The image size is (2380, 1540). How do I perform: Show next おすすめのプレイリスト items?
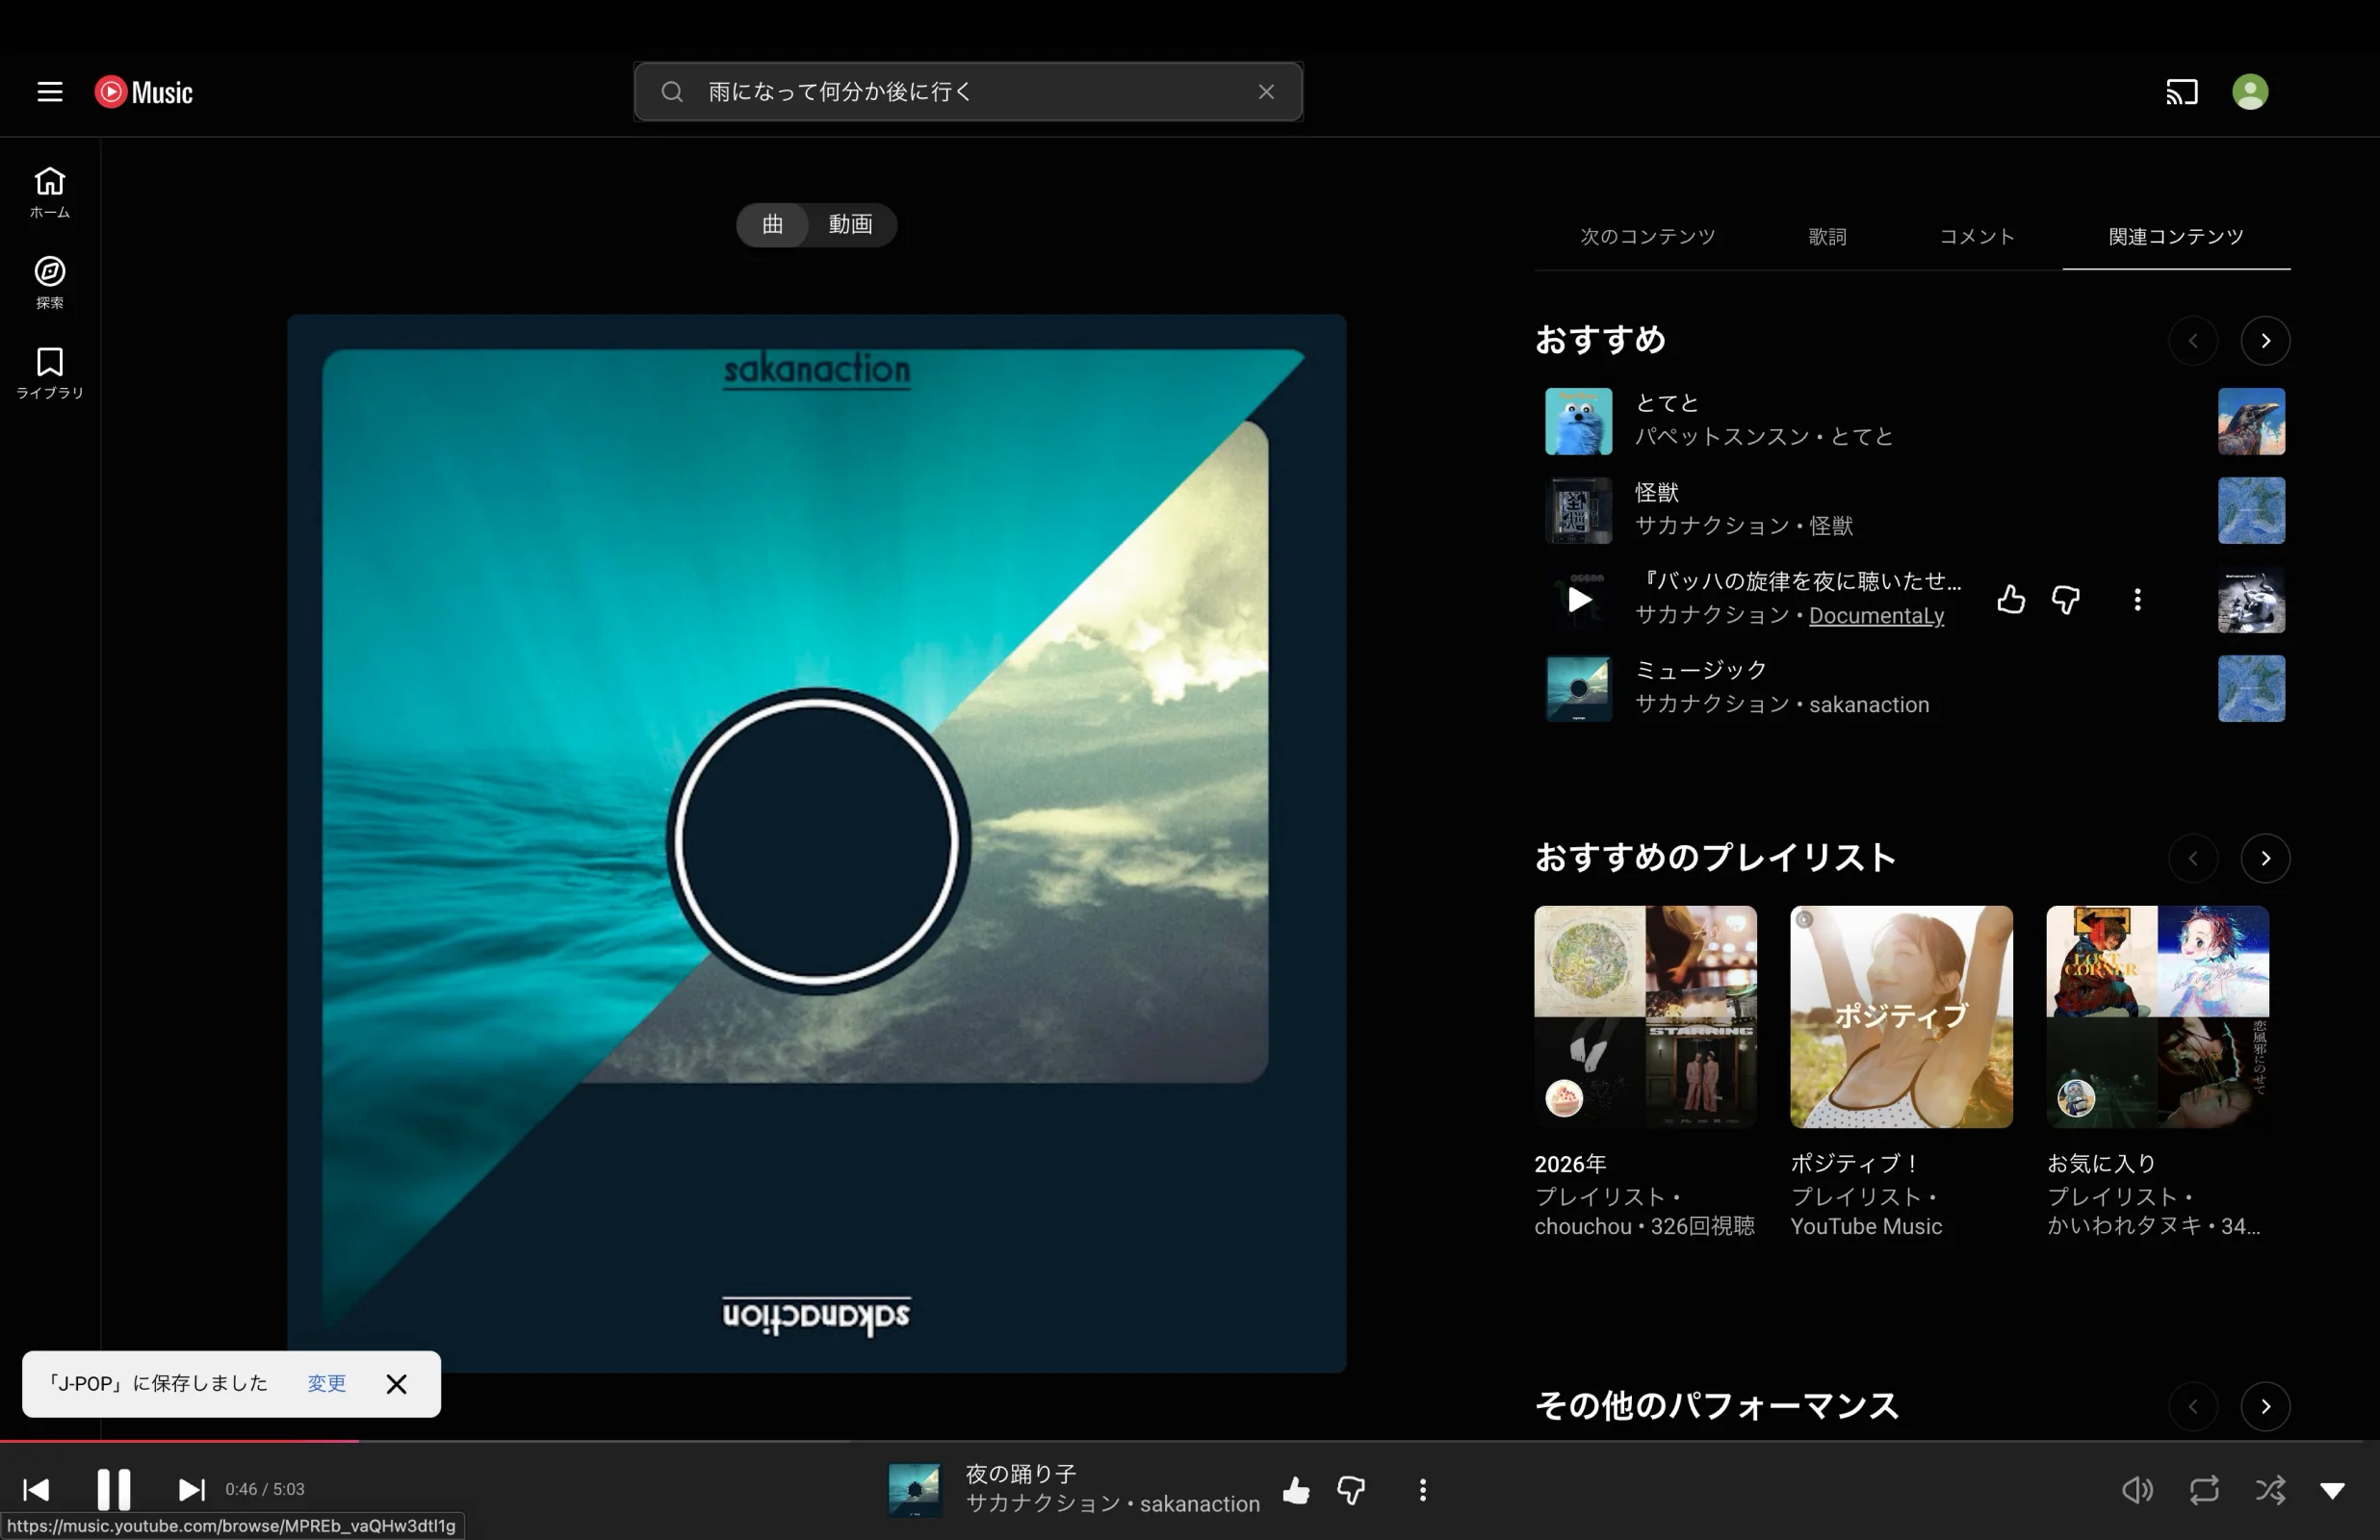point(2265,859)
